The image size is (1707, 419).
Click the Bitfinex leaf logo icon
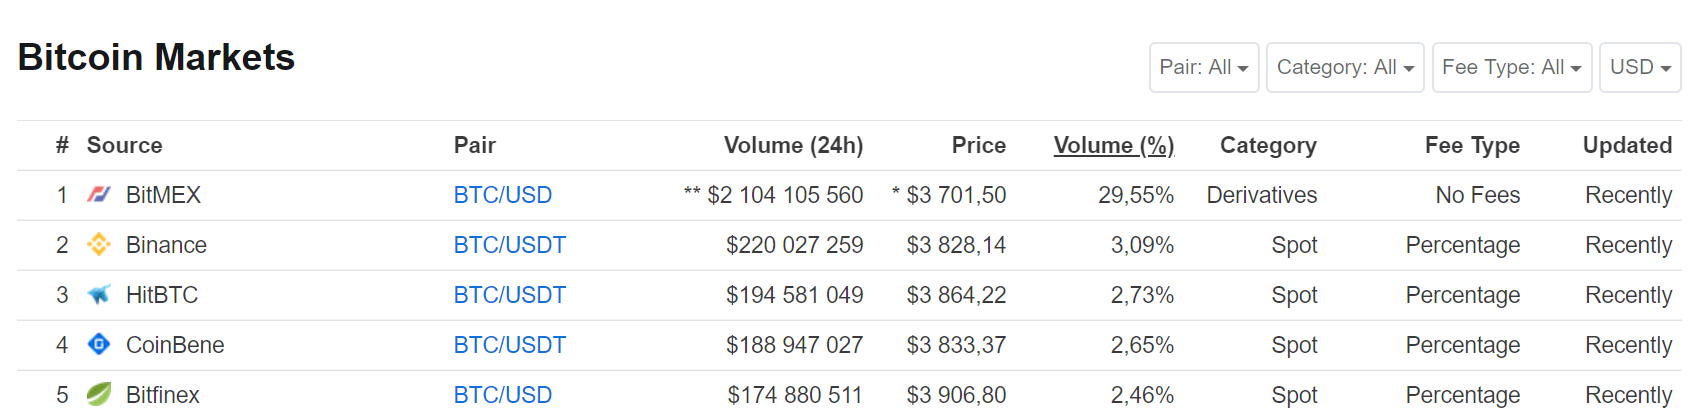tap(99, 394)
